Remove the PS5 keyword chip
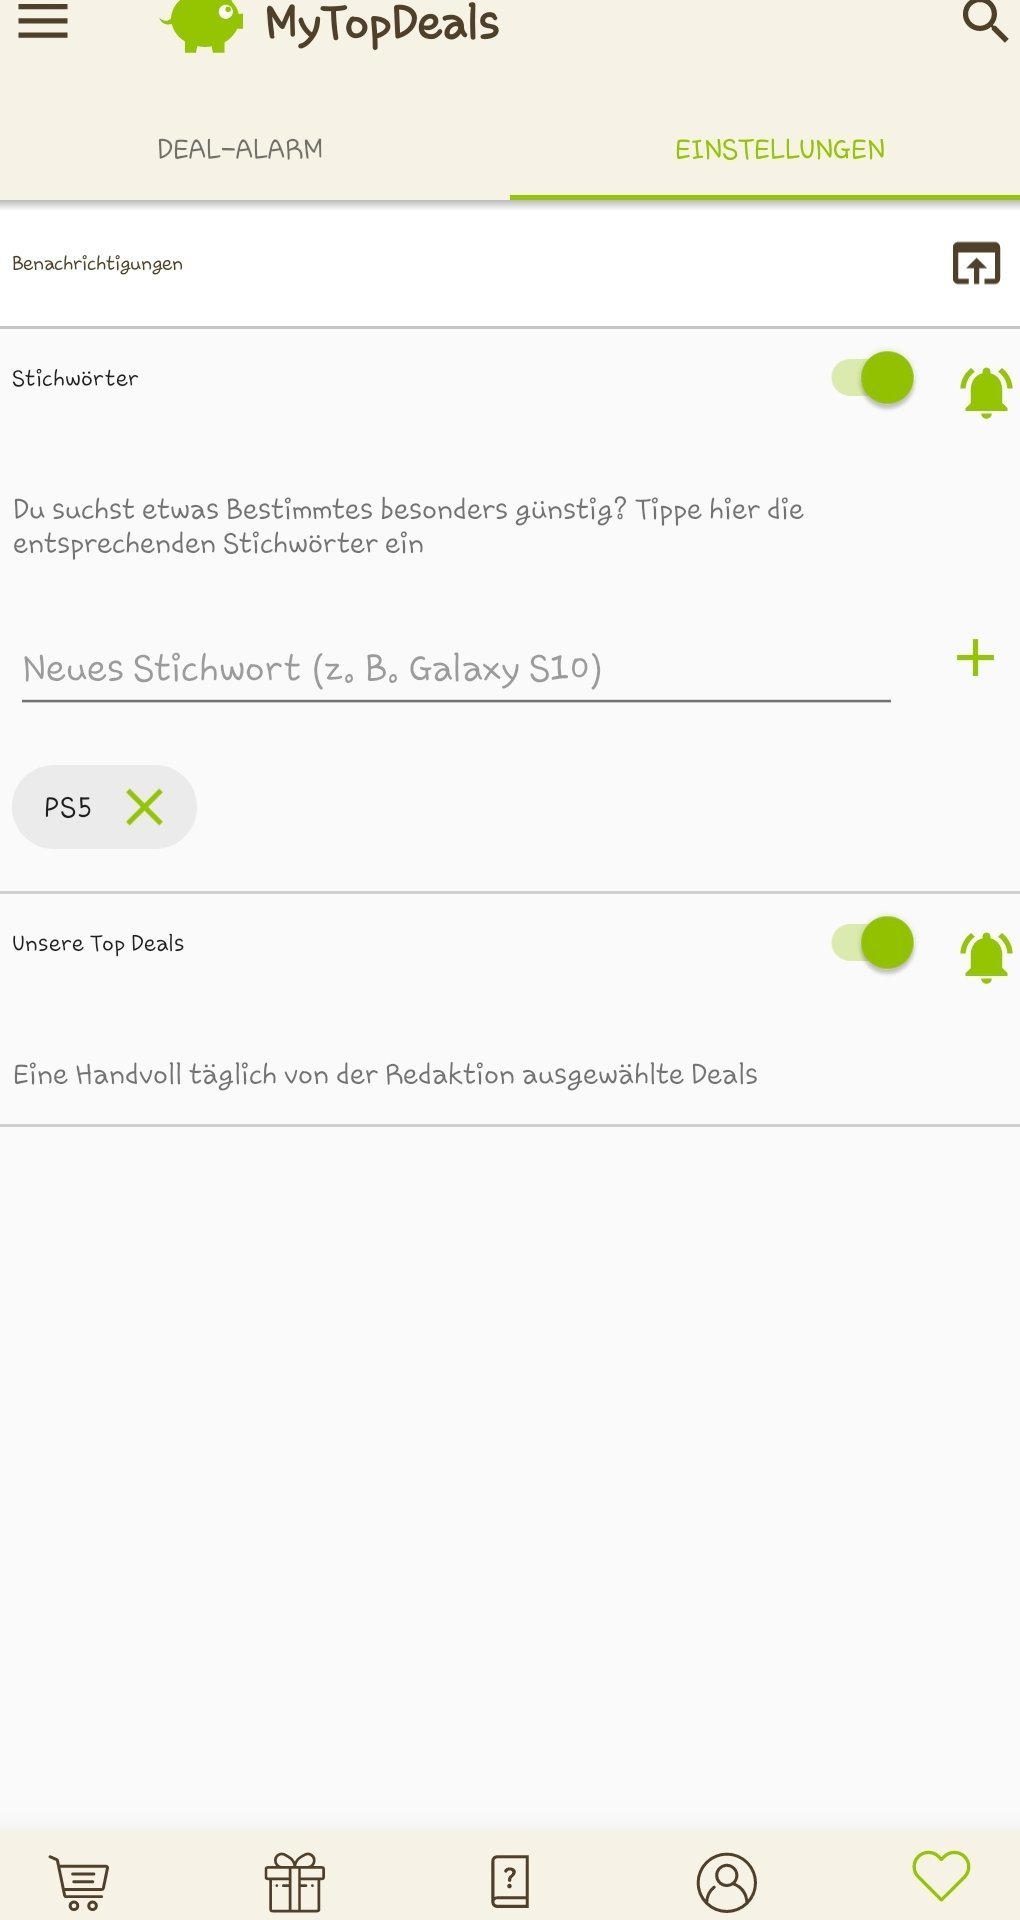This screenshot has width=1020, height=1920. pos(145,807)
